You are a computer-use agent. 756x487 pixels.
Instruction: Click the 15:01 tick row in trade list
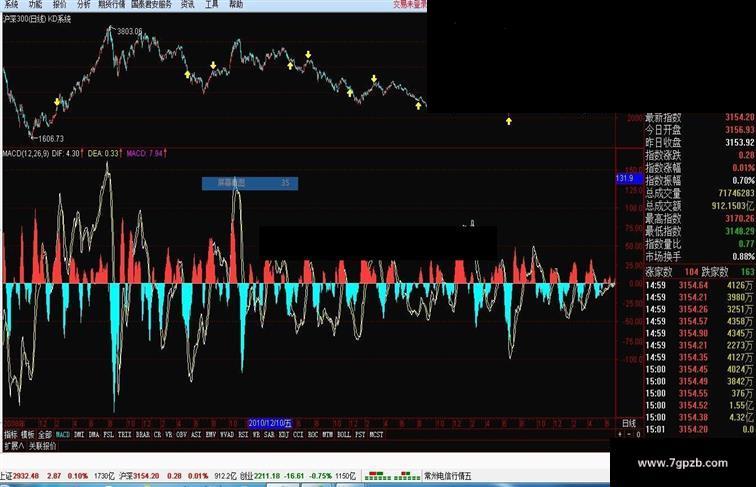pyautogui.click(x=700, y=429)
